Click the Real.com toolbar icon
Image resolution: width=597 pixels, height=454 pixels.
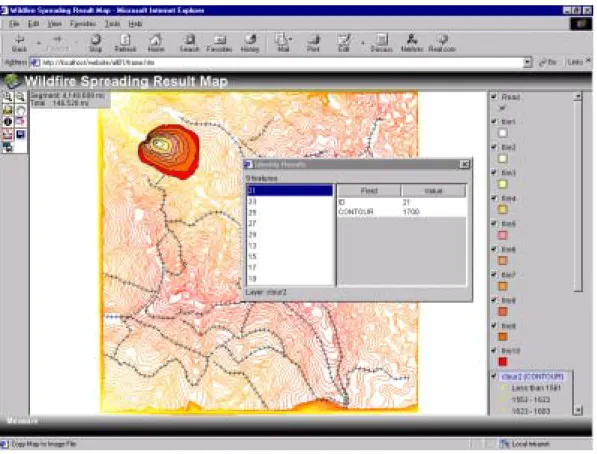[x=442, y=43]
